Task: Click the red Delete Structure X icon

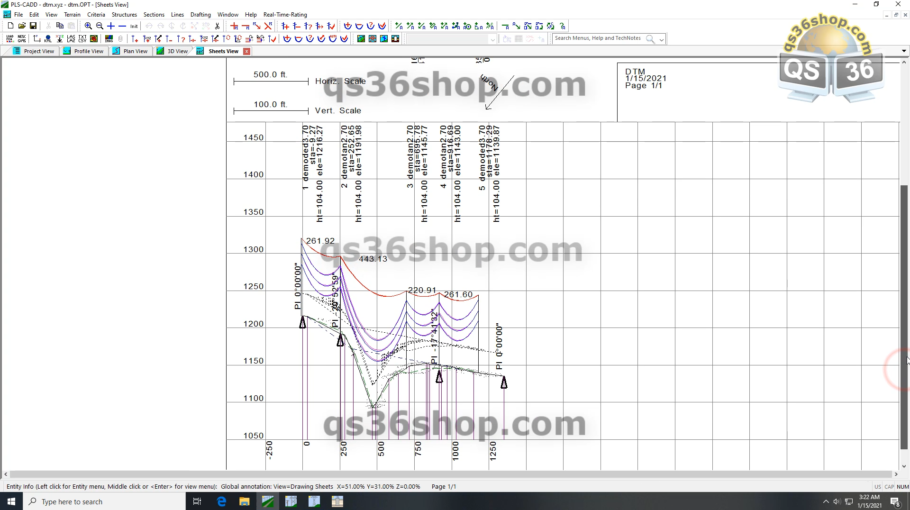Action: 268,26
